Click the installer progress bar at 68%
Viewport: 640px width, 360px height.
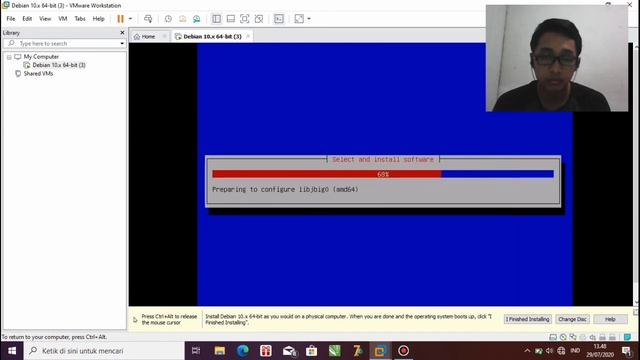tap(383, 174)
